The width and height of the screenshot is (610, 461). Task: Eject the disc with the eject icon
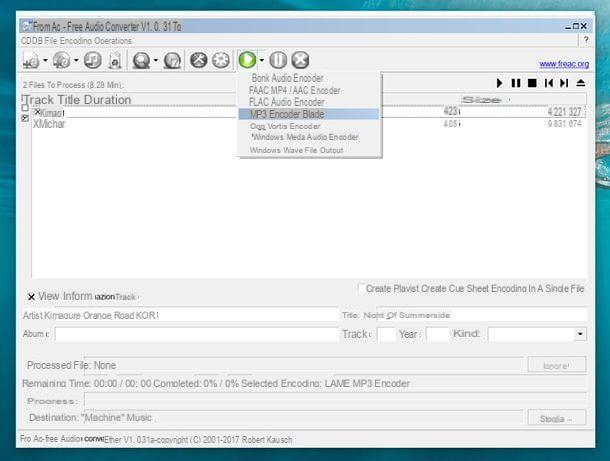pos(580,83)
